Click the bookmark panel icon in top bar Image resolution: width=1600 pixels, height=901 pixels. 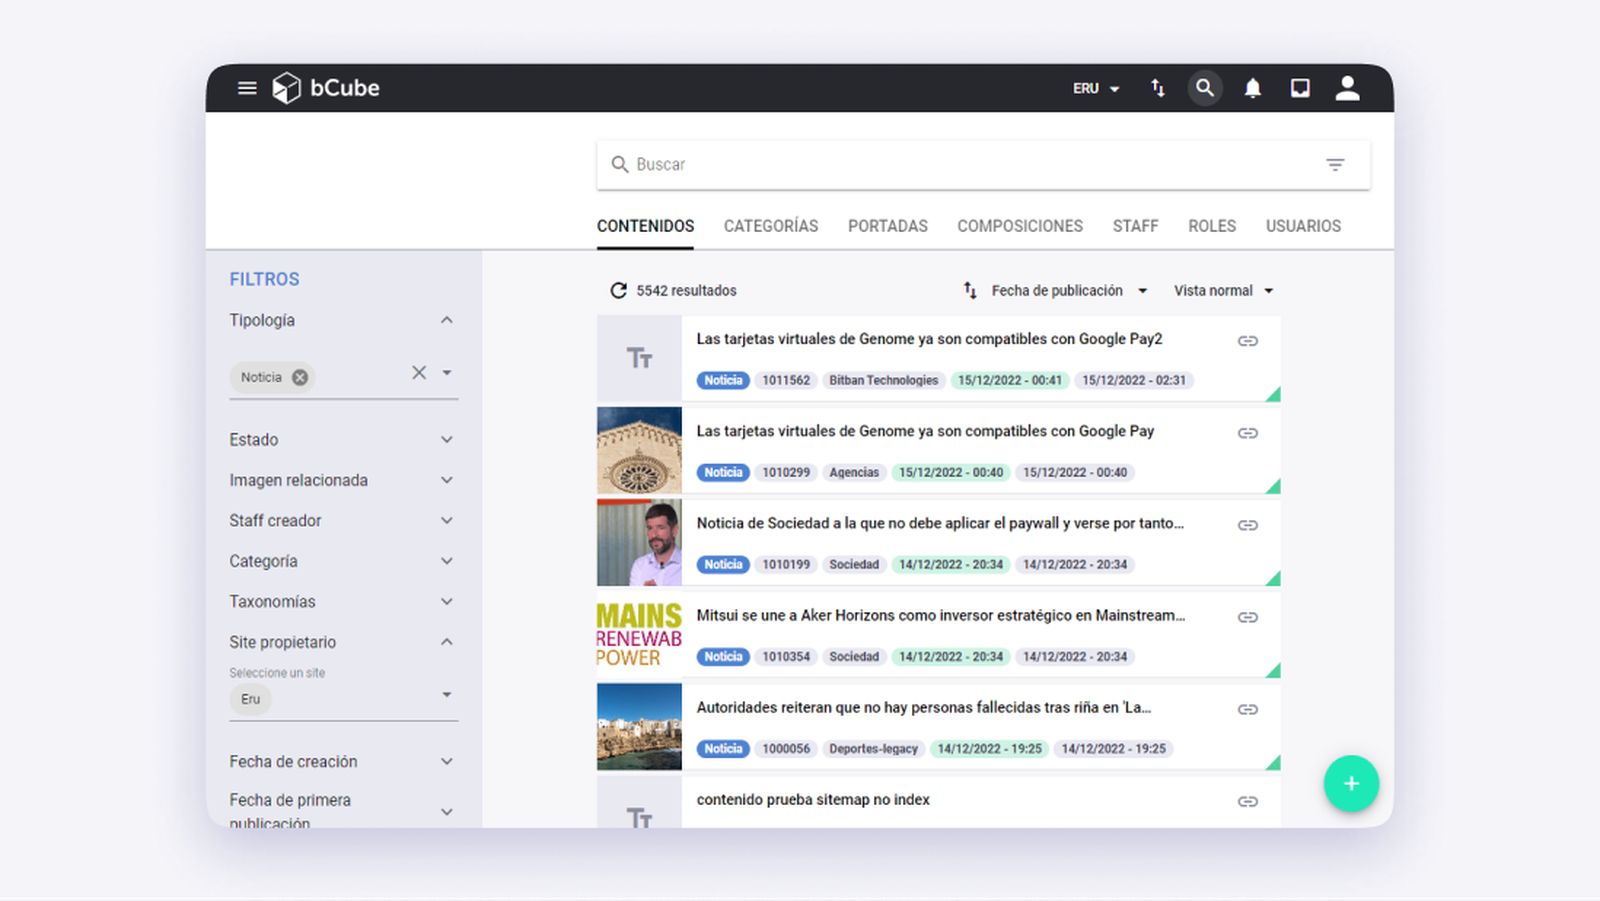click(x=1299, y=88)
